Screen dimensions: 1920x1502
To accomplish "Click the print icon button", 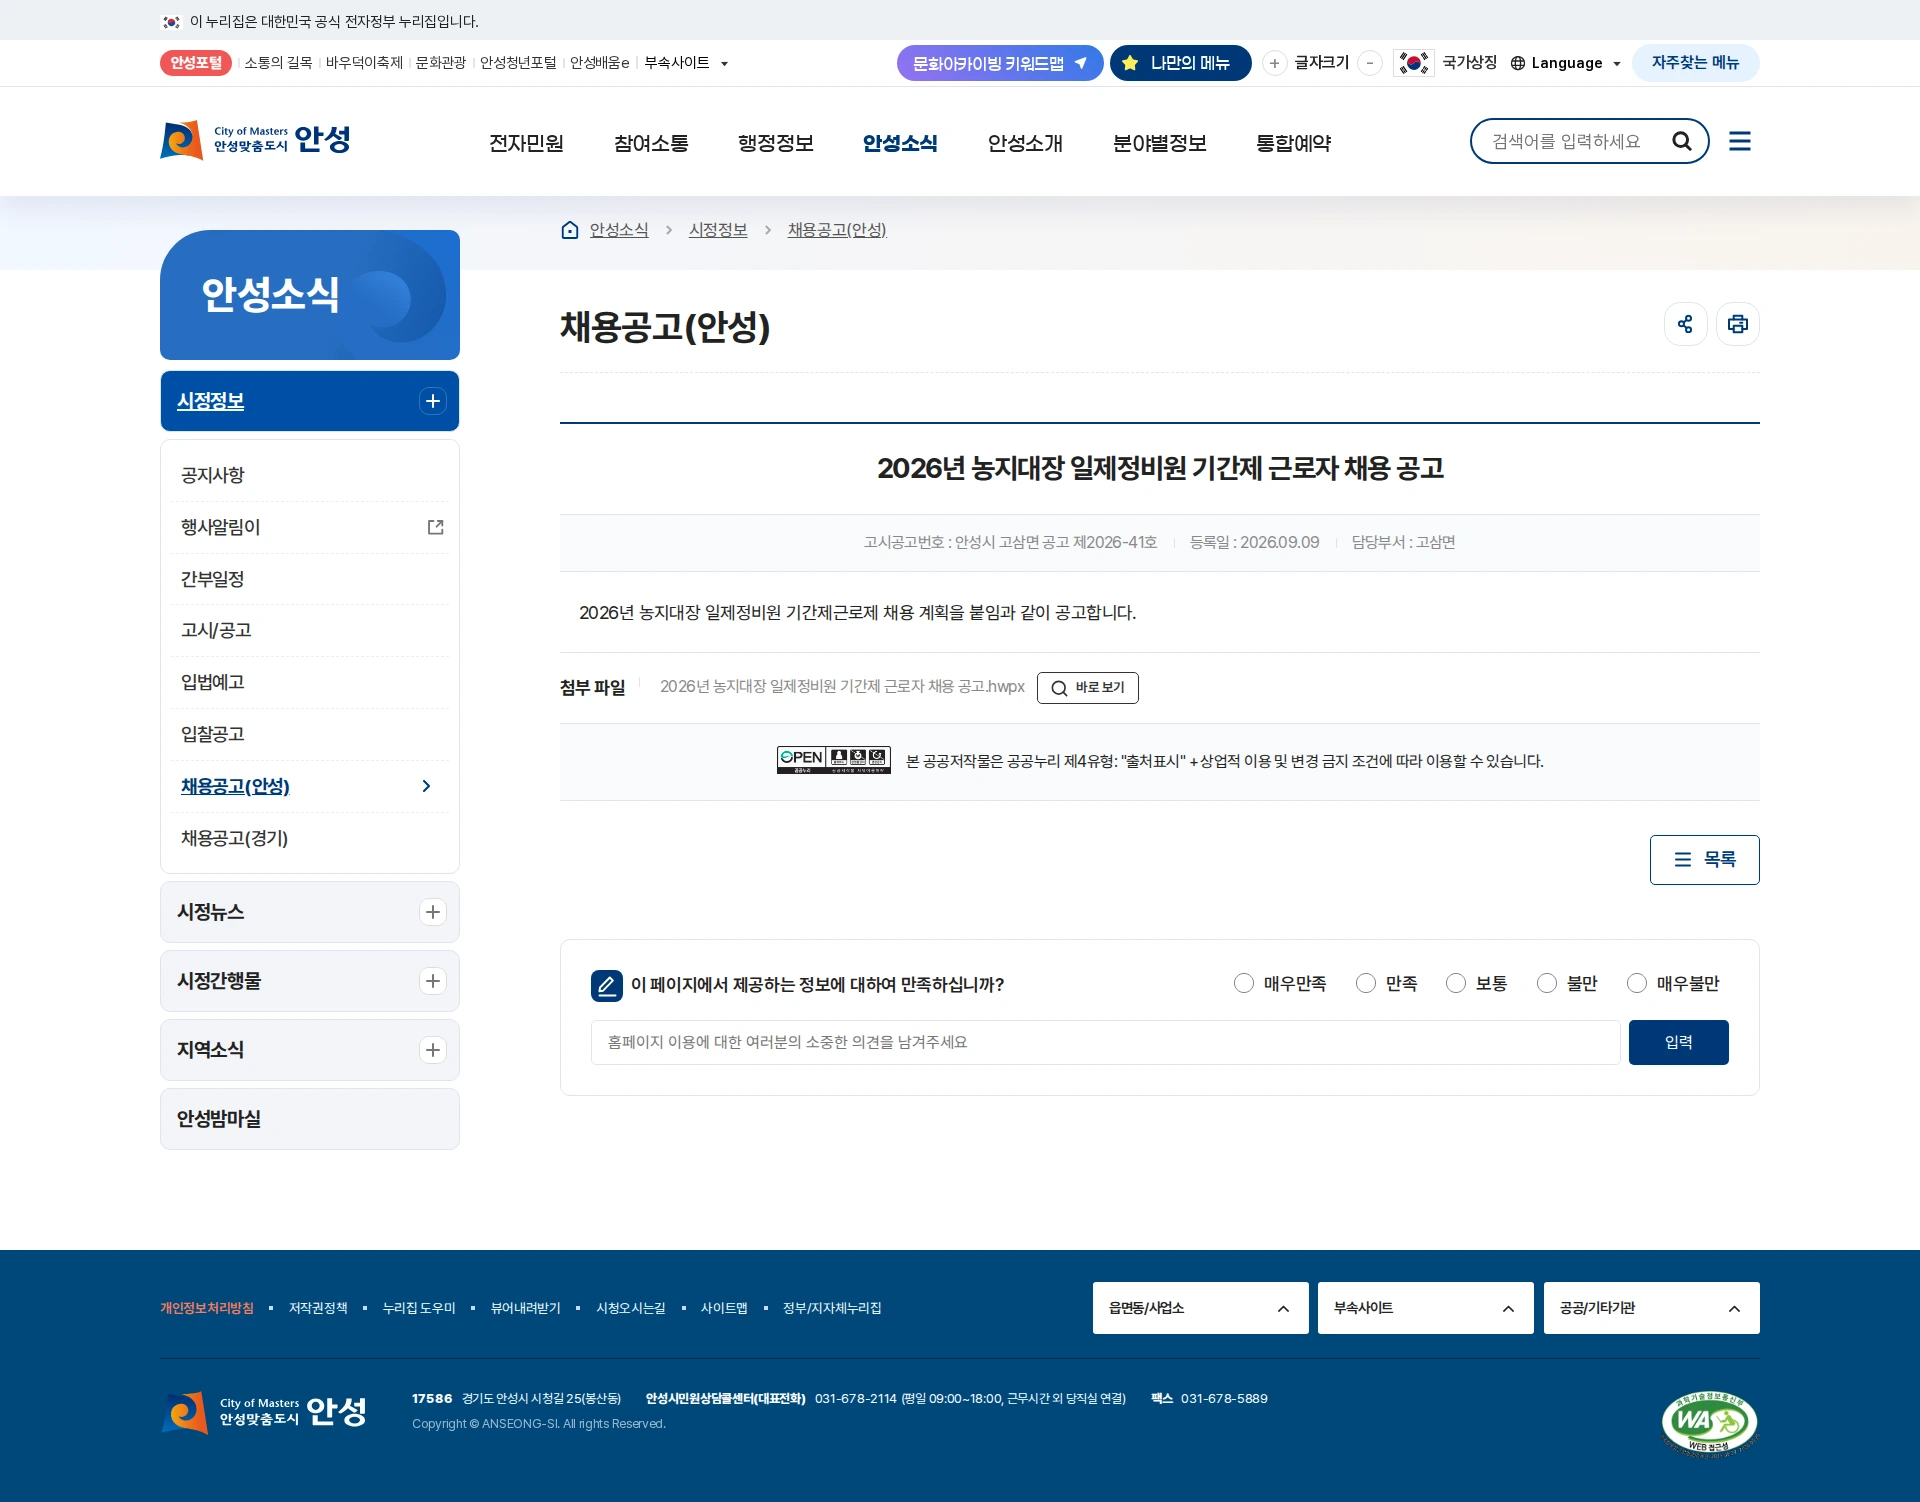I will 1738,324.
